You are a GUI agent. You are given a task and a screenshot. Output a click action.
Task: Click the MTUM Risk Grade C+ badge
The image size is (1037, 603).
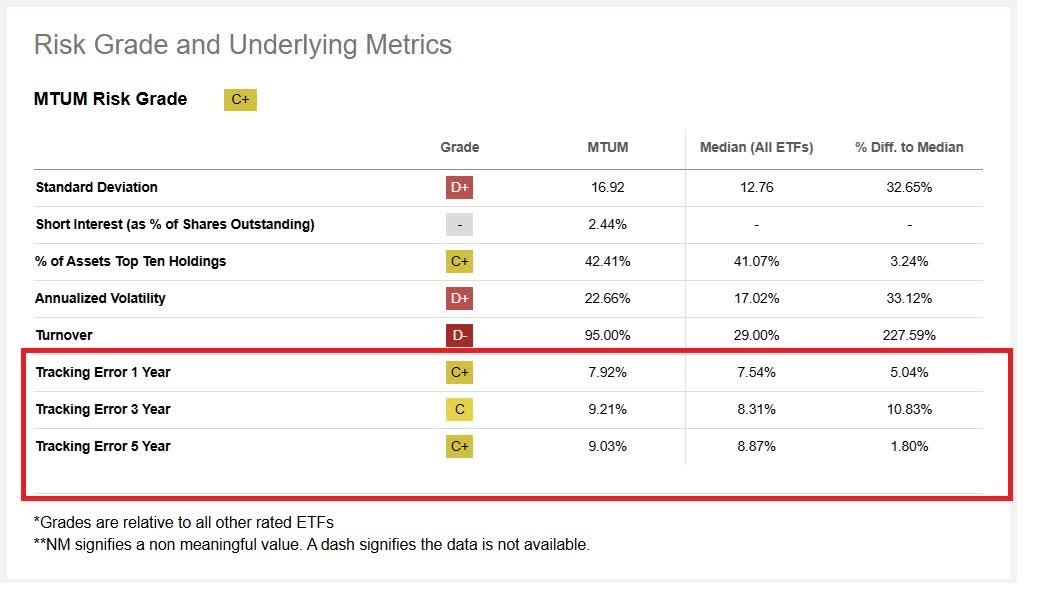[240, 99]
